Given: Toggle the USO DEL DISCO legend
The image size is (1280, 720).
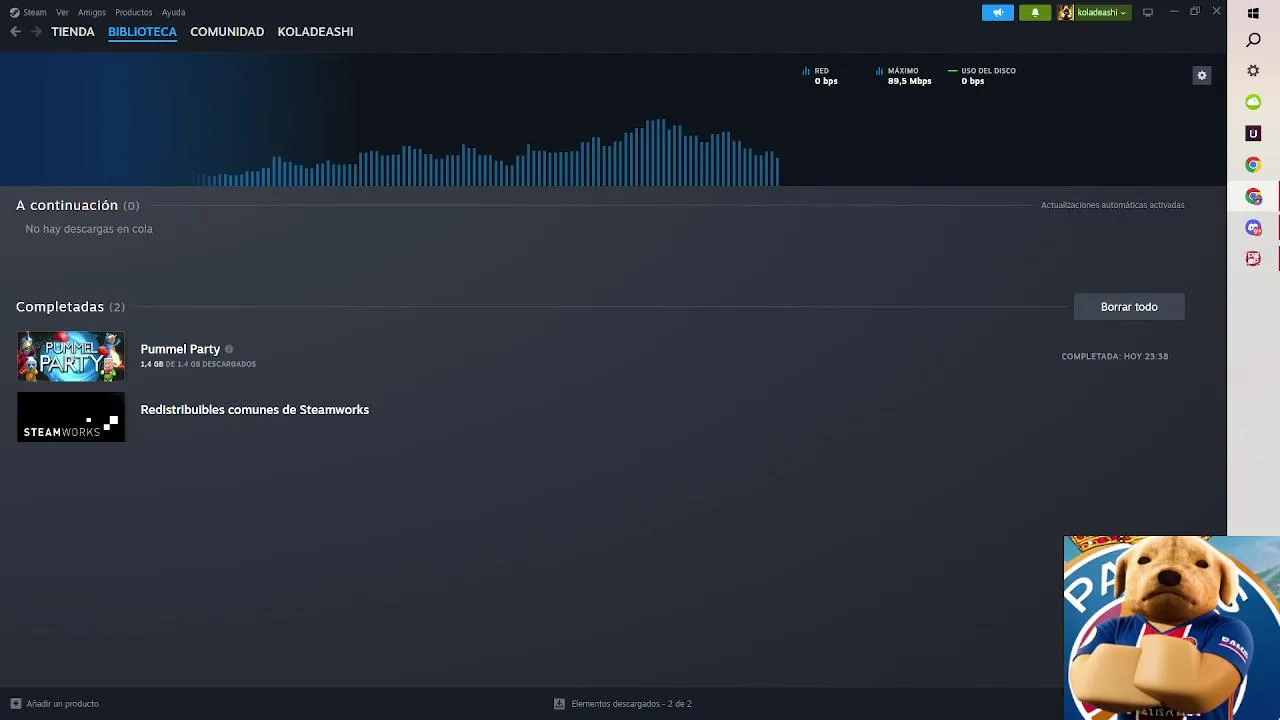Looking at the screenshot, I should click(x=982, y=76).
